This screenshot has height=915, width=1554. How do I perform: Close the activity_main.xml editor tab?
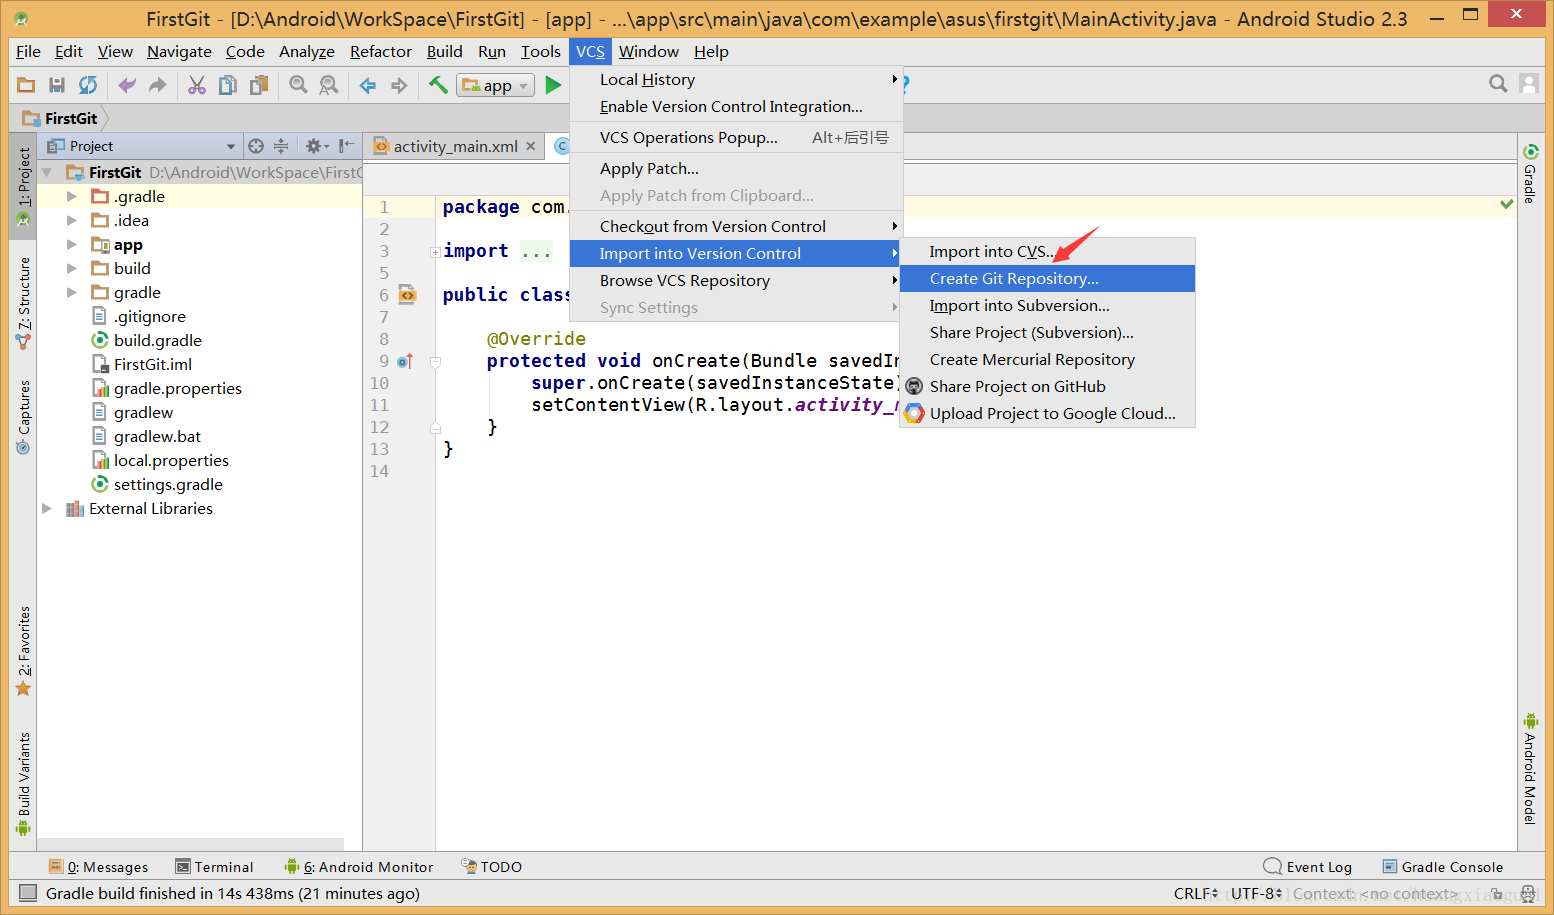(x=531, y=146)
